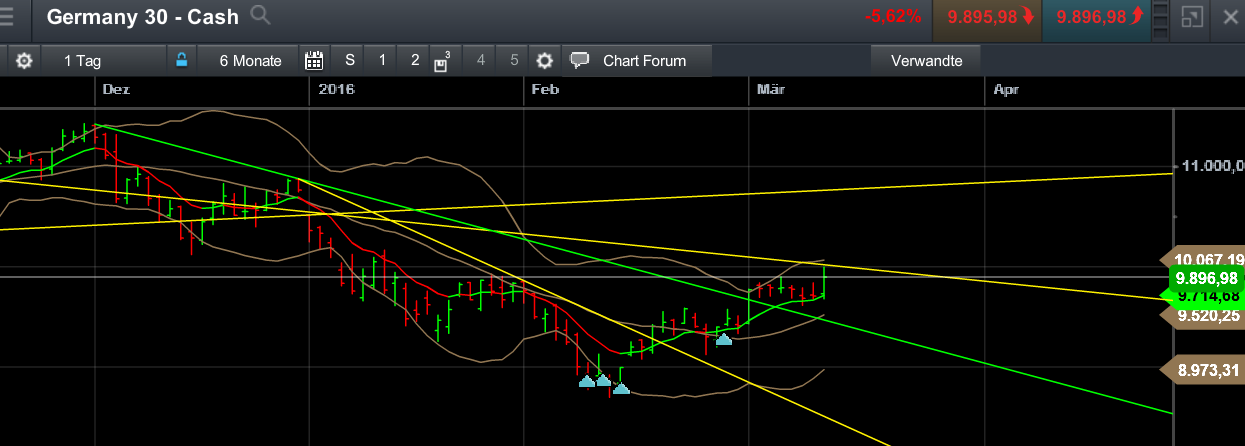Close the Germany 30 chart panel
This screenshot has height=446, width=1245.
[1229, 17]
